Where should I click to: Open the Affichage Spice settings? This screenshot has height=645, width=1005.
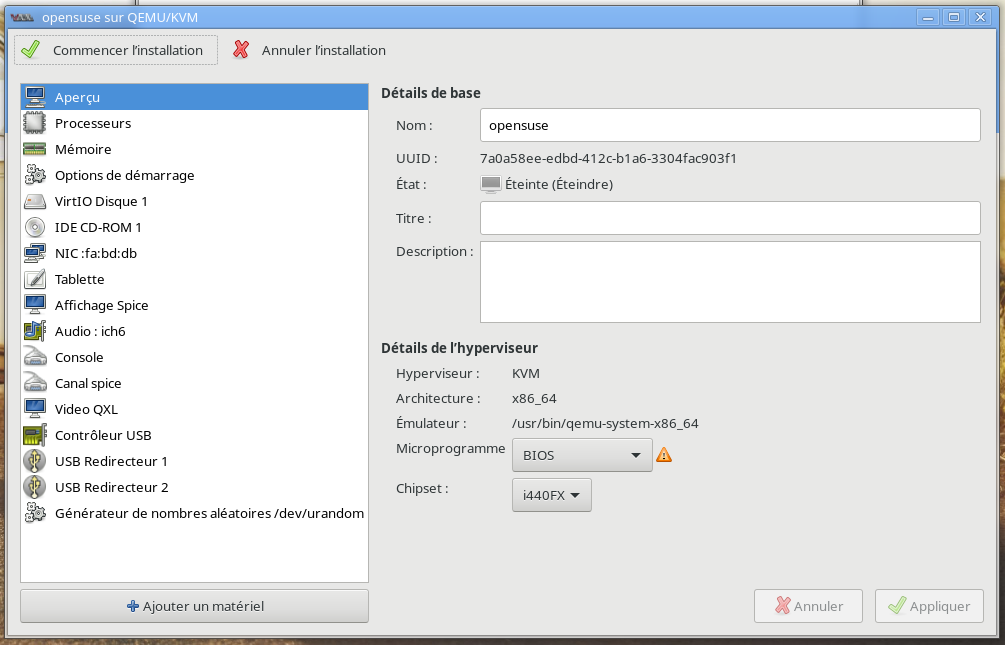click(x=101, y=305)
